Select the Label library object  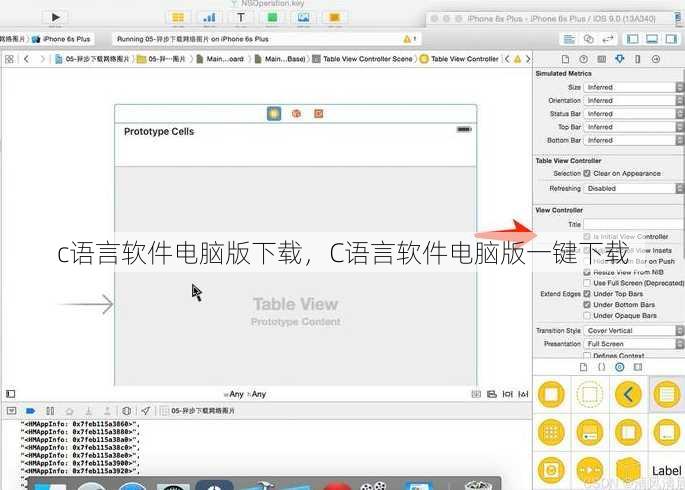[667, 471]
